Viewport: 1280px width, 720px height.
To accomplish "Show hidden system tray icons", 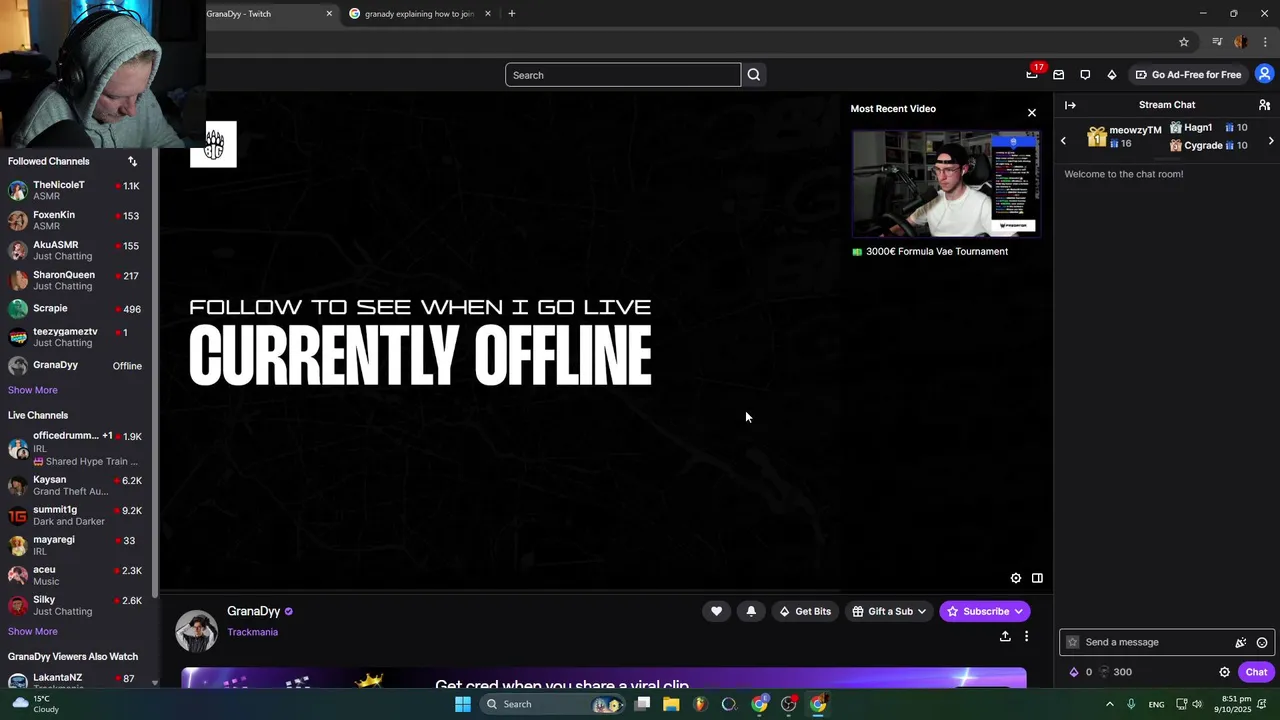I will [1109, 704].
